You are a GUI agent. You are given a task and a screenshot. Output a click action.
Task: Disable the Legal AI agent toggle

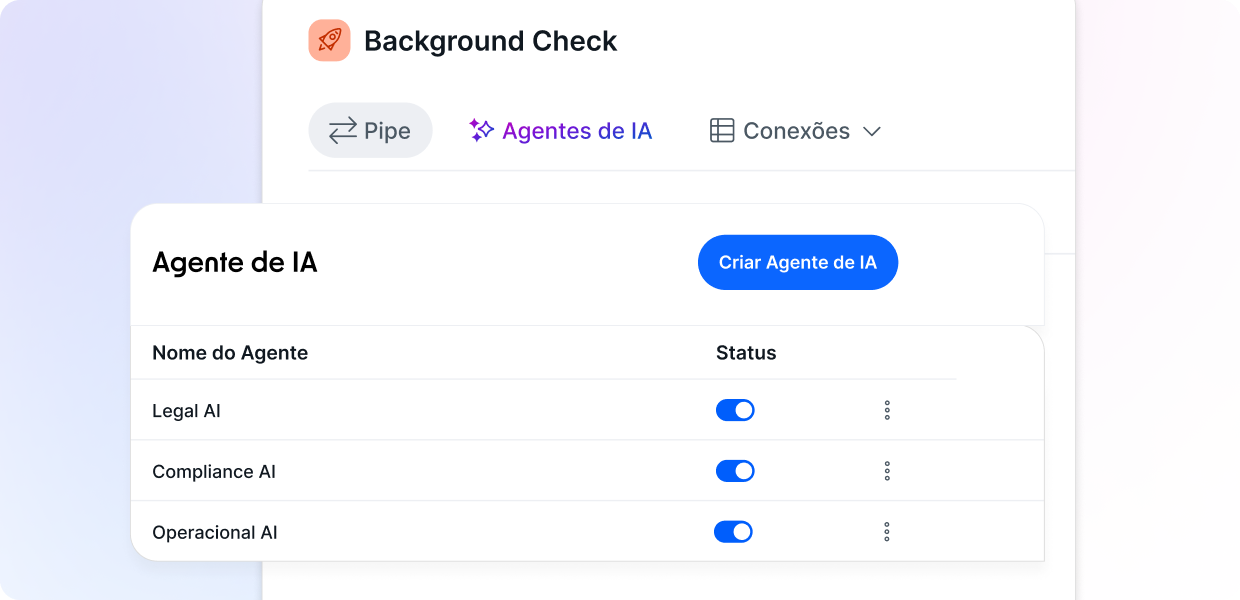735,410
